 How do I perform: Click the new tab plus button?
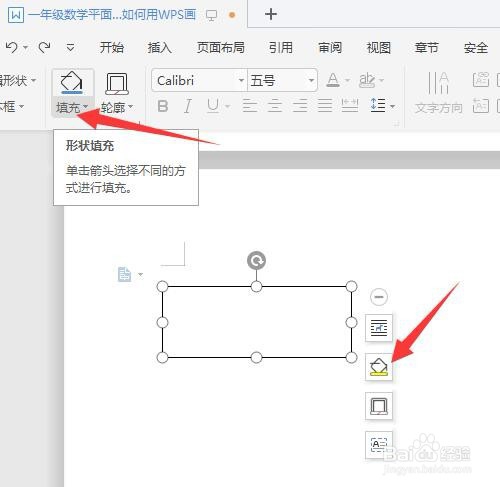271,14
